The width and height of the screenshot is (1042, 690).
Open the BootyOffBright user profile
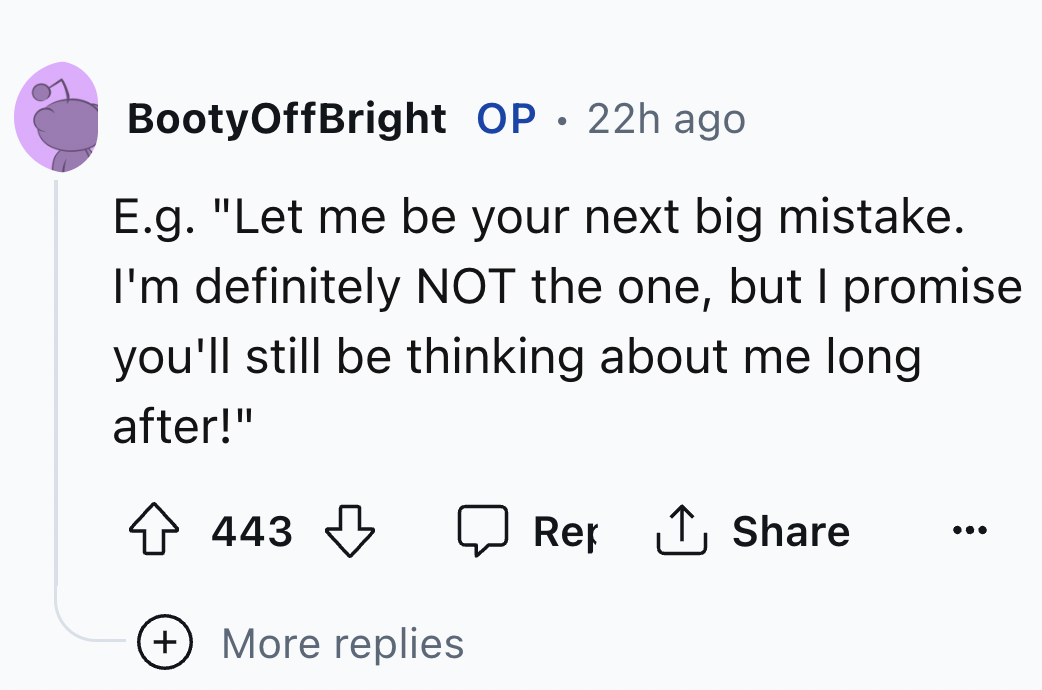pyautogui.click(x=286, y=120)
